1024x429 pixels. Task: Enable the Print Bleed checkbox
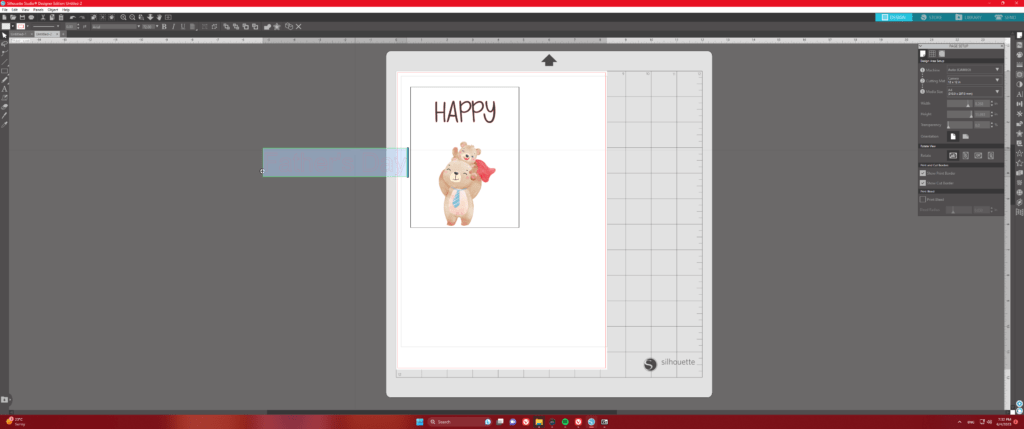pos(922,200)
